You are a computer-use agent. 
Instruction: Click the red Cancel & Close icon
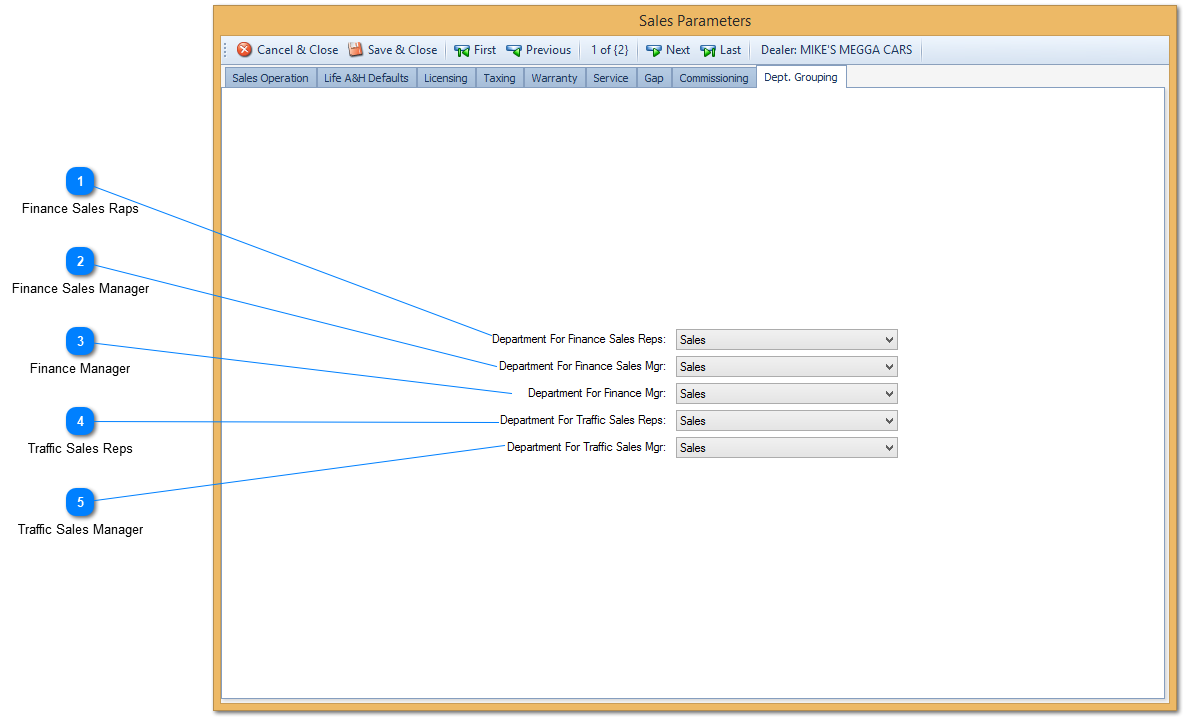coord(244,50)
